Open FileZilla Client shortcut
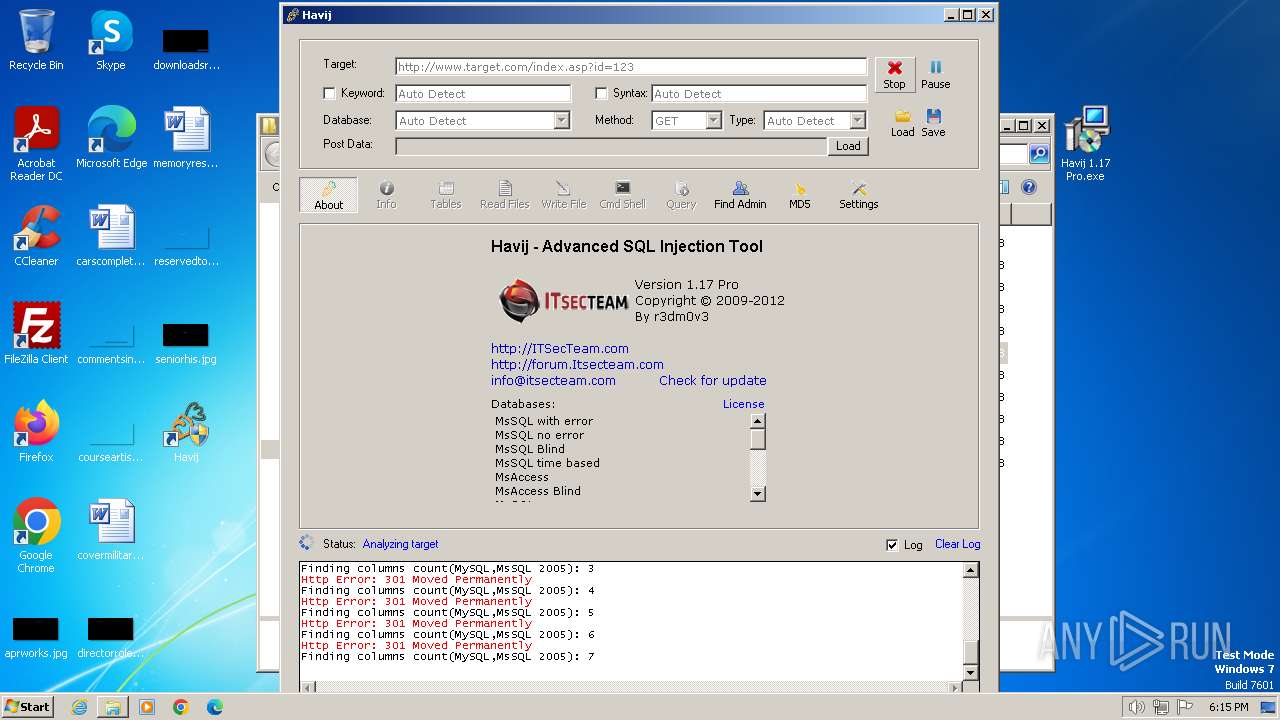This screenshot has width=1280, height=720. [36, 334]
